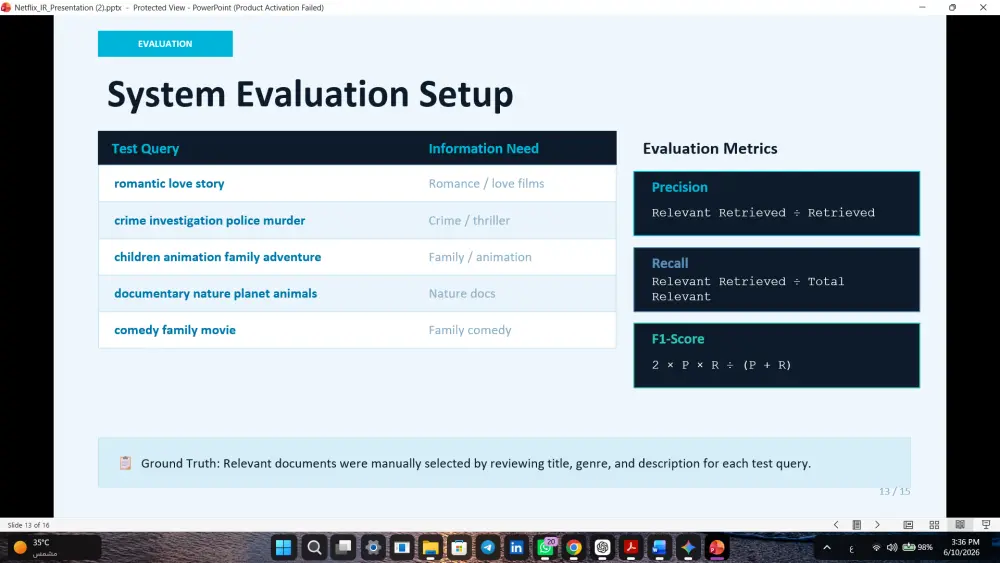Go to the next slide arrow
The width and height of the screenshot is (1000, 563).
click(878, 525)
